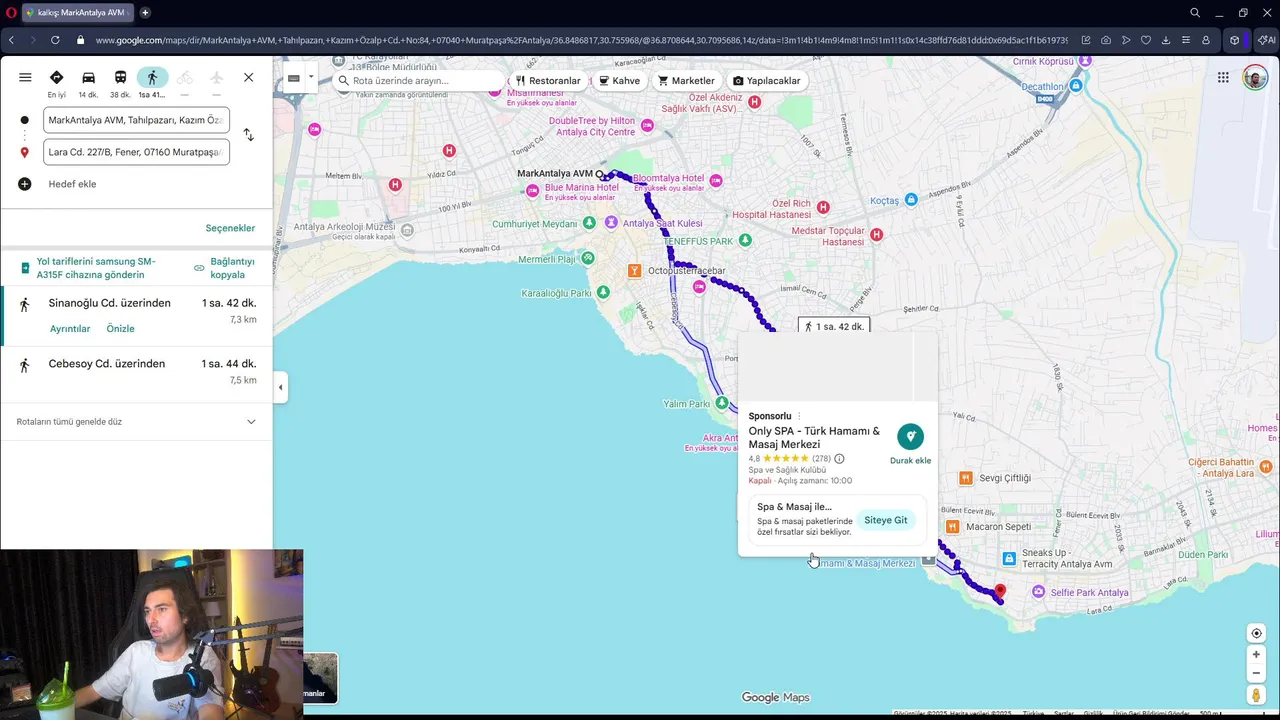Viewport: 1280px width, 720px height.
Task: Open the keyboard input tools dropdown arrow
Action: point(311,78)
